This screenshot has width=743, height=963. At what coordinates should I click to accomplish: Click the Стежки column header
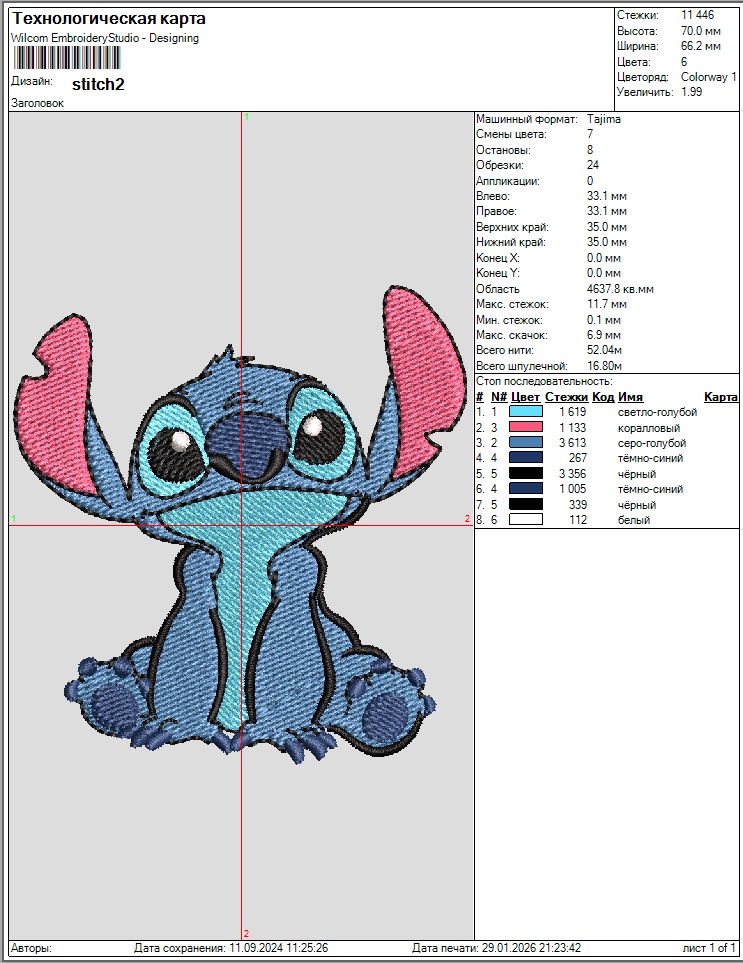pyautogui.click(x=566, y=397)
